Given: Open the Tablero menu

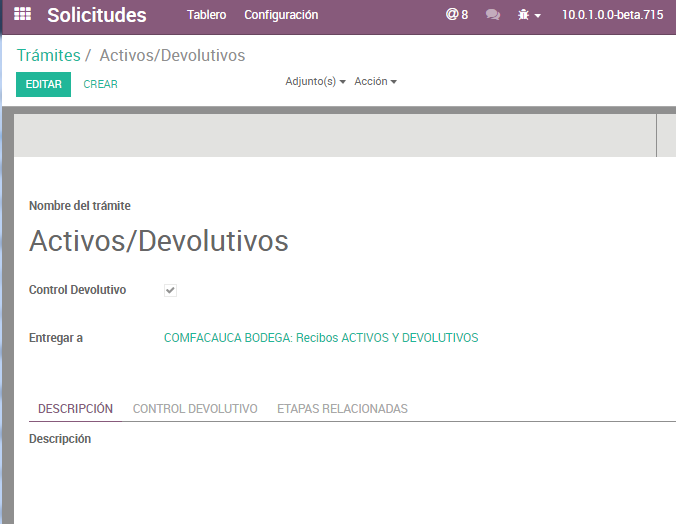Looking at the screenshot, I should (x=206, y=15).
